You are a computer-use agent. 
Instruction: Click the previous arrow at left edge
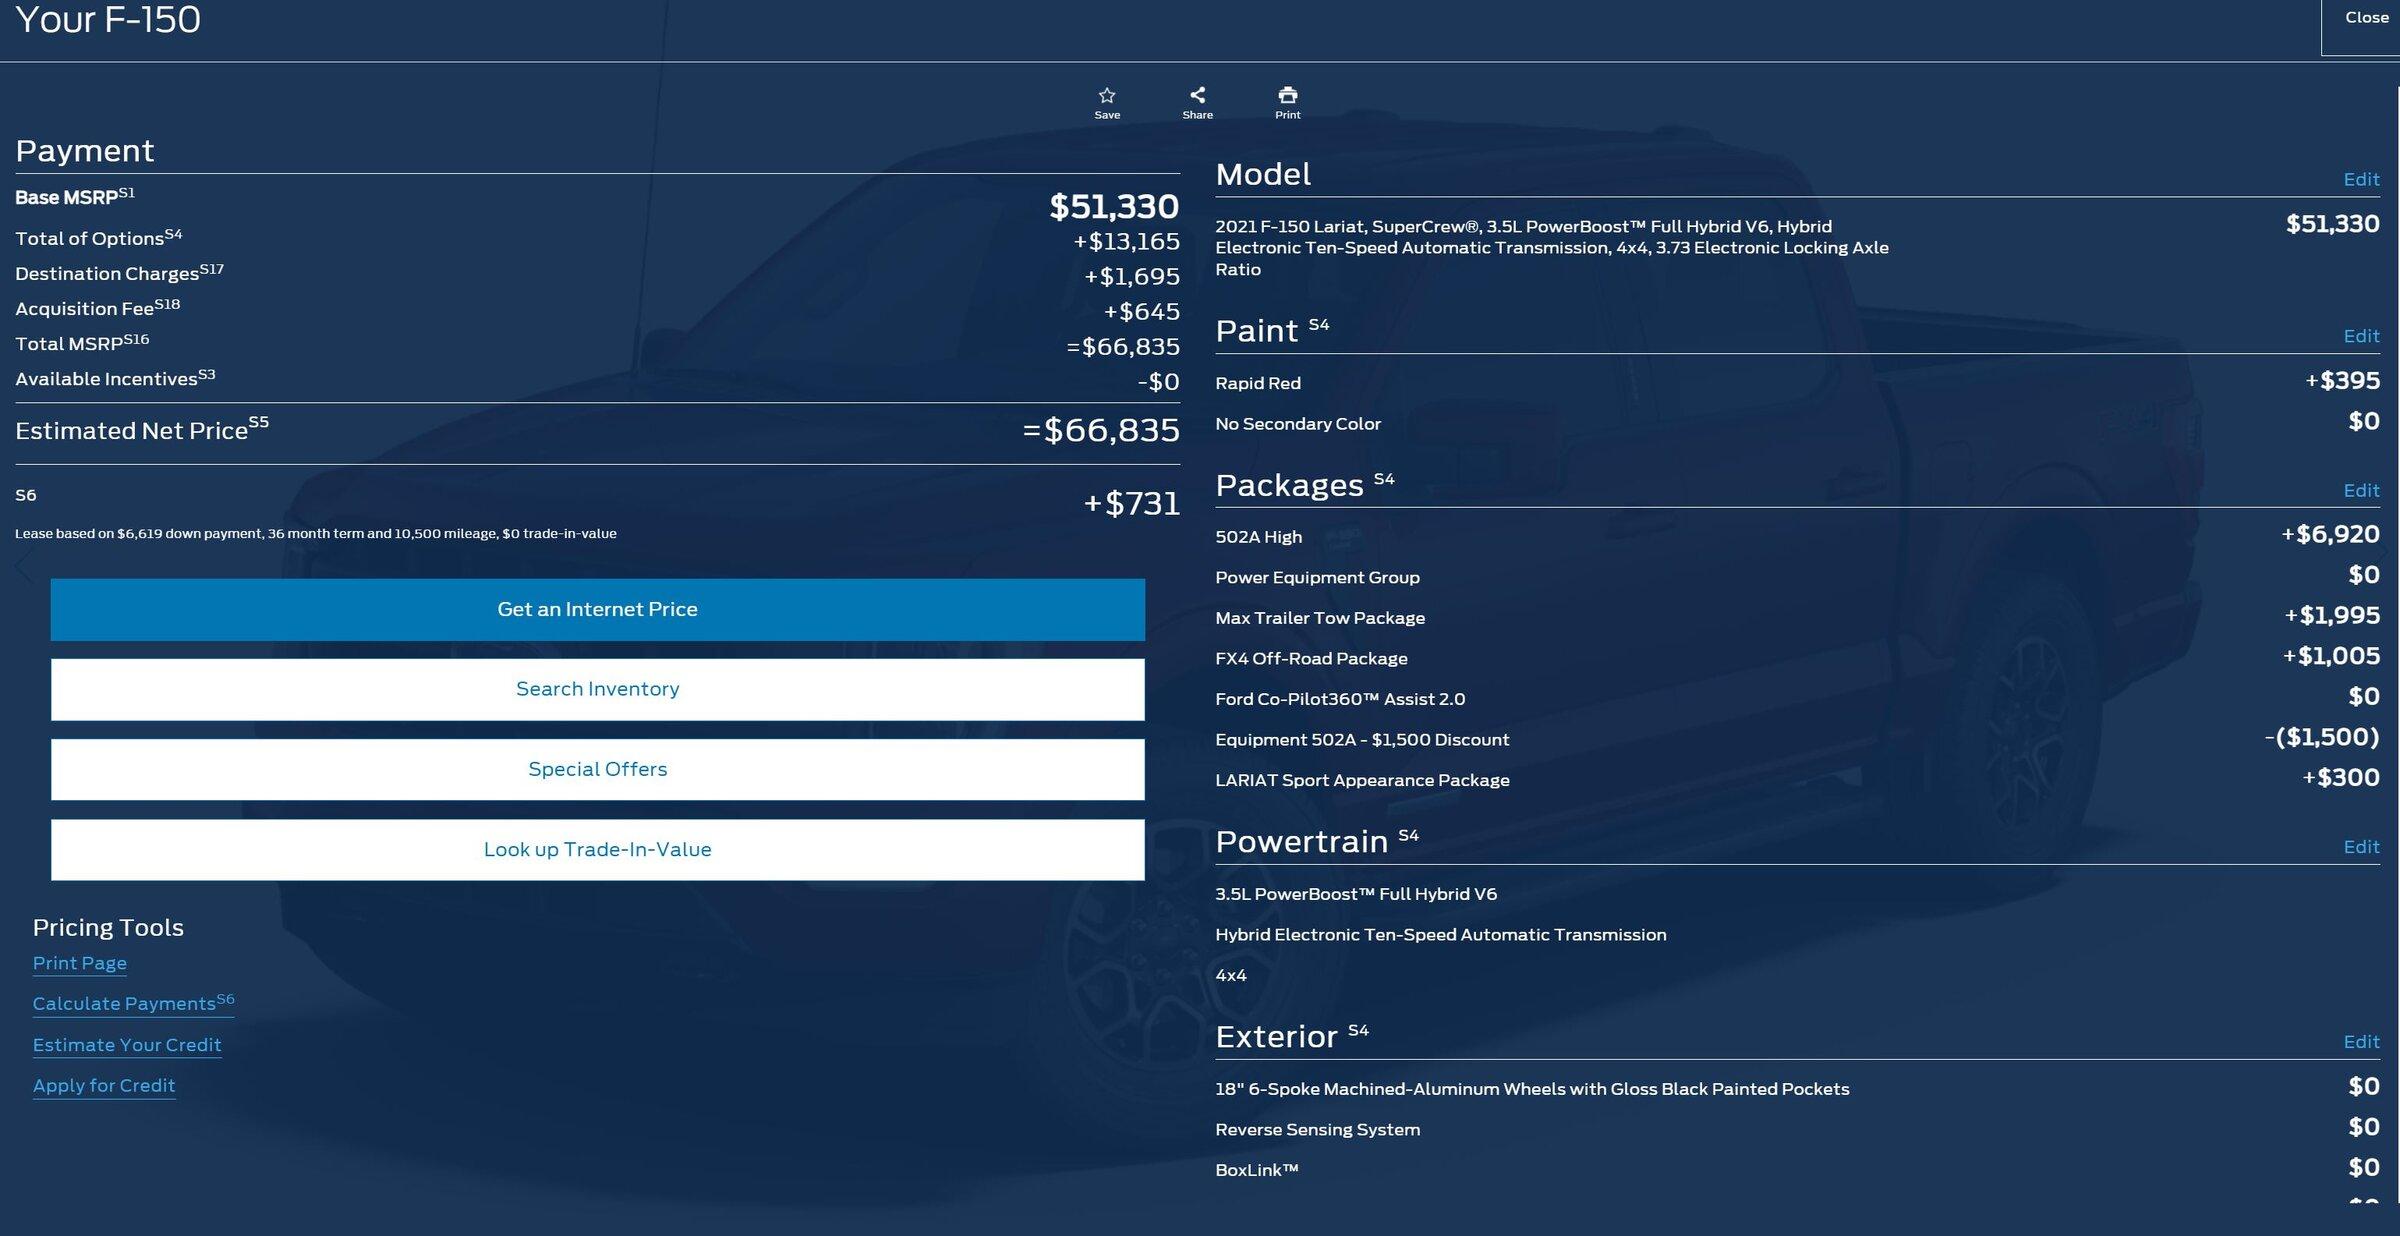pos(23,567)
